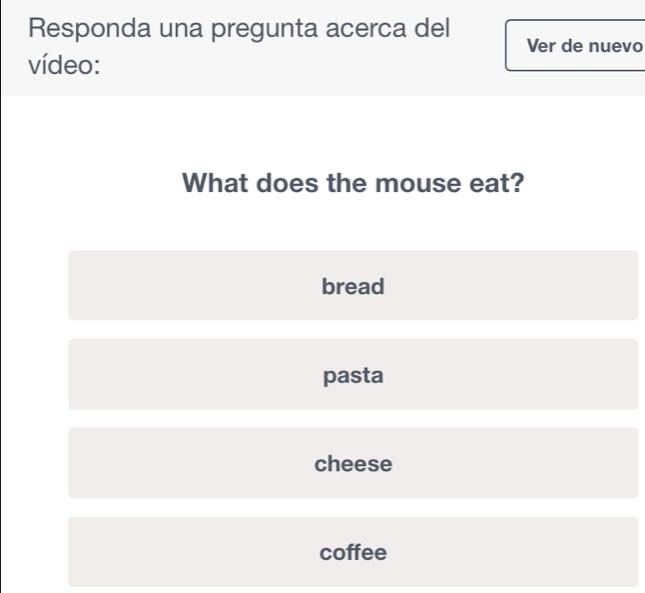Viewport: 645px width, 593px height.
Task: Click the 'Ver de nuevo' button
Action: (x=576, y=46)
